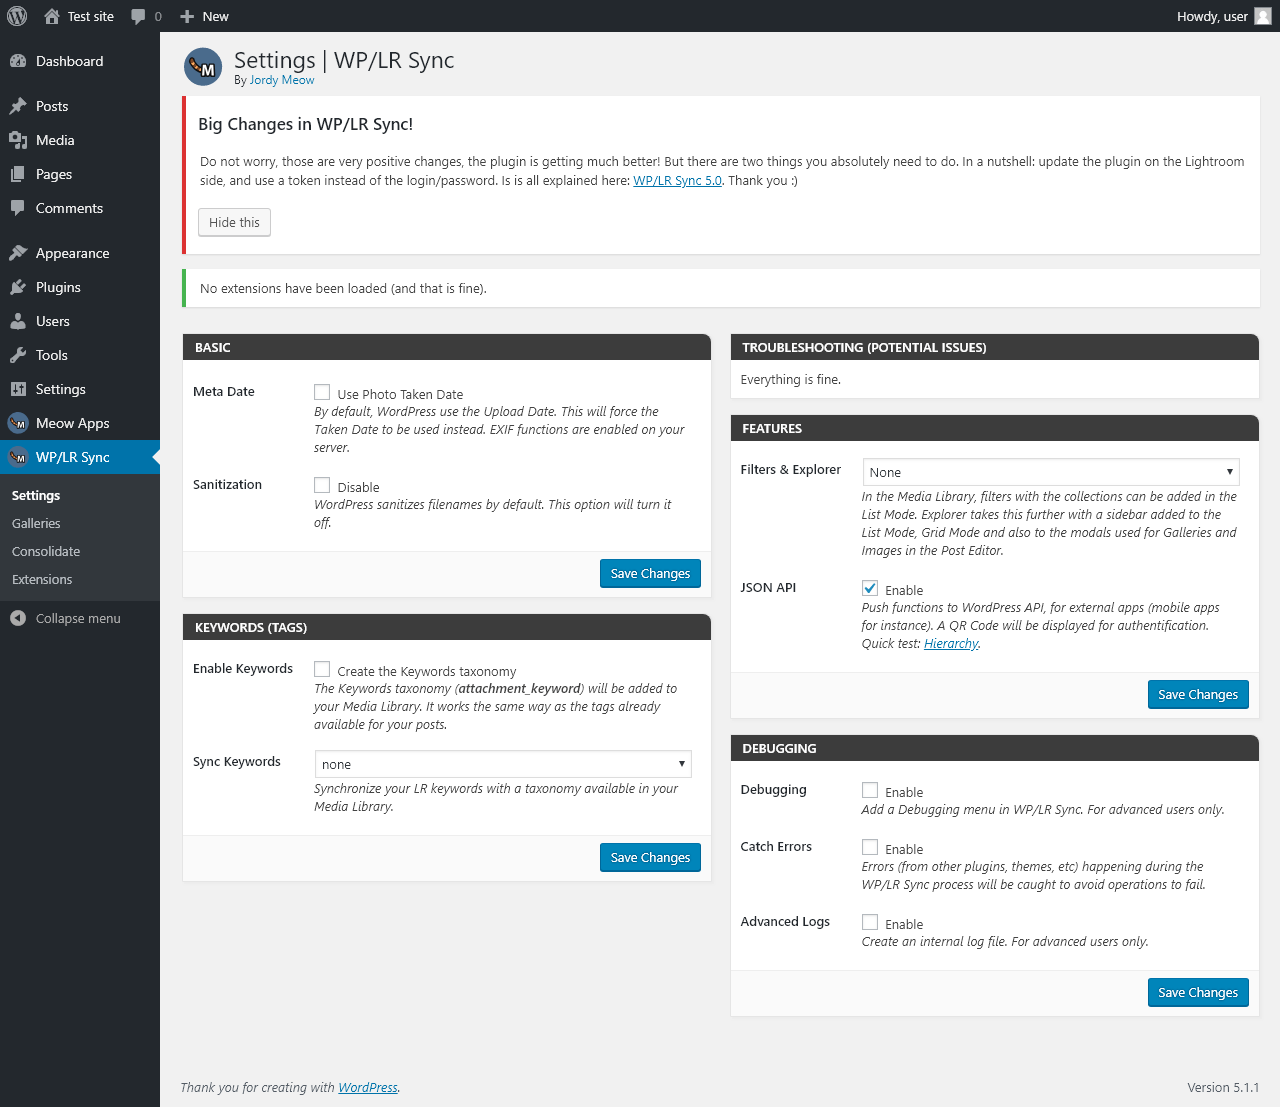Open the Jordy Meow author link
The image size is (1280, 1107).
pyautogui.click(x=282, y=80)
